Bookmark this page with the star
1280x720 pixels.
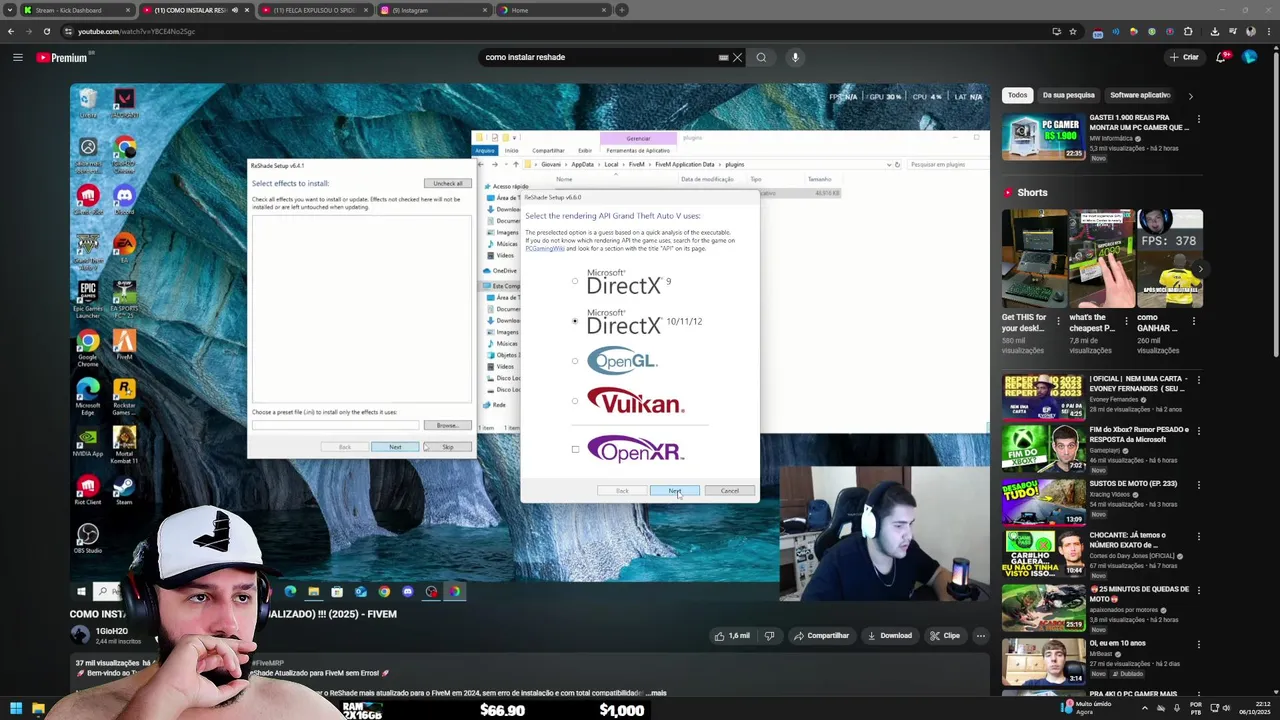tap(1073, 31)
